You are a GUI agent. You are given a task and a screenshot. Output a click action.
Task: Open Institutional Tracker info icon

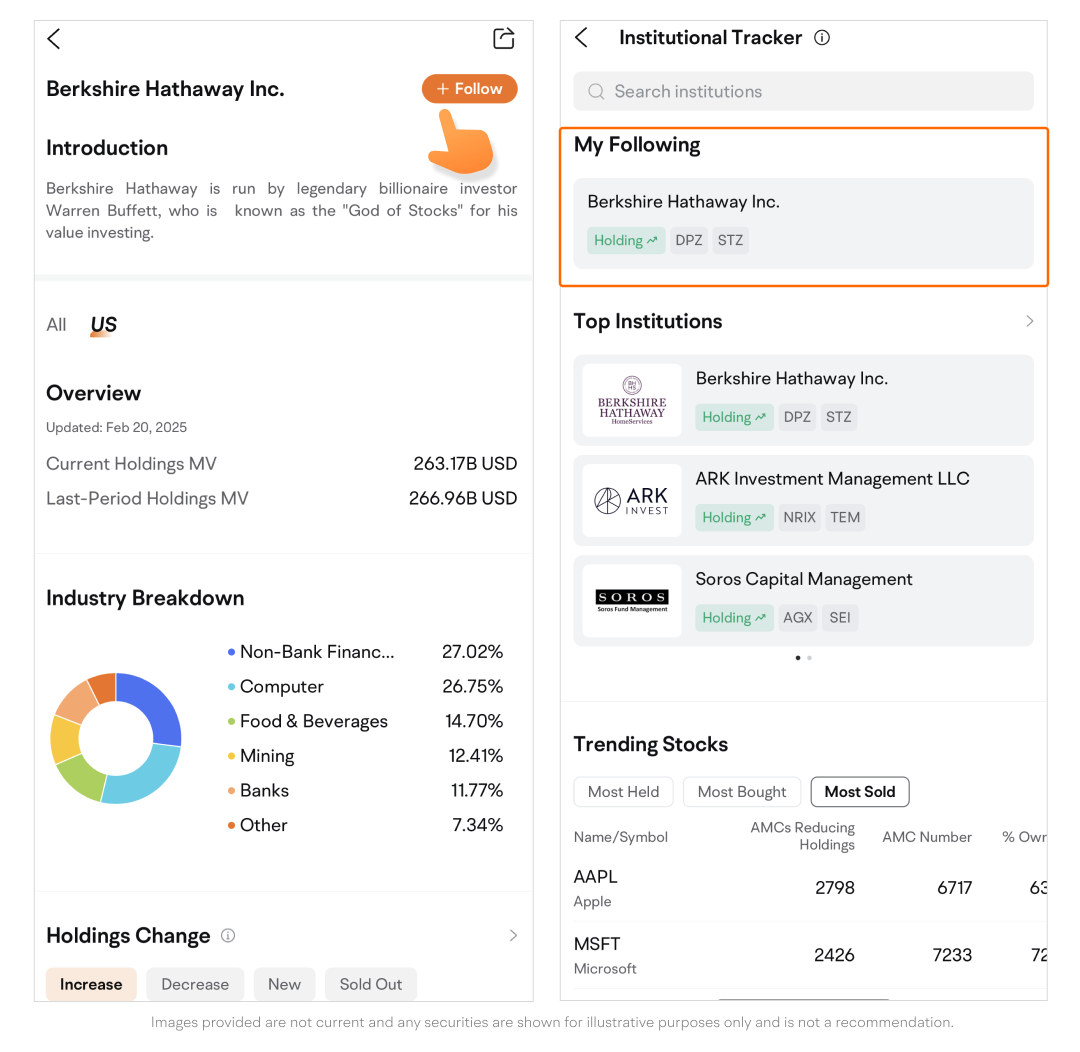pos(822,38)
